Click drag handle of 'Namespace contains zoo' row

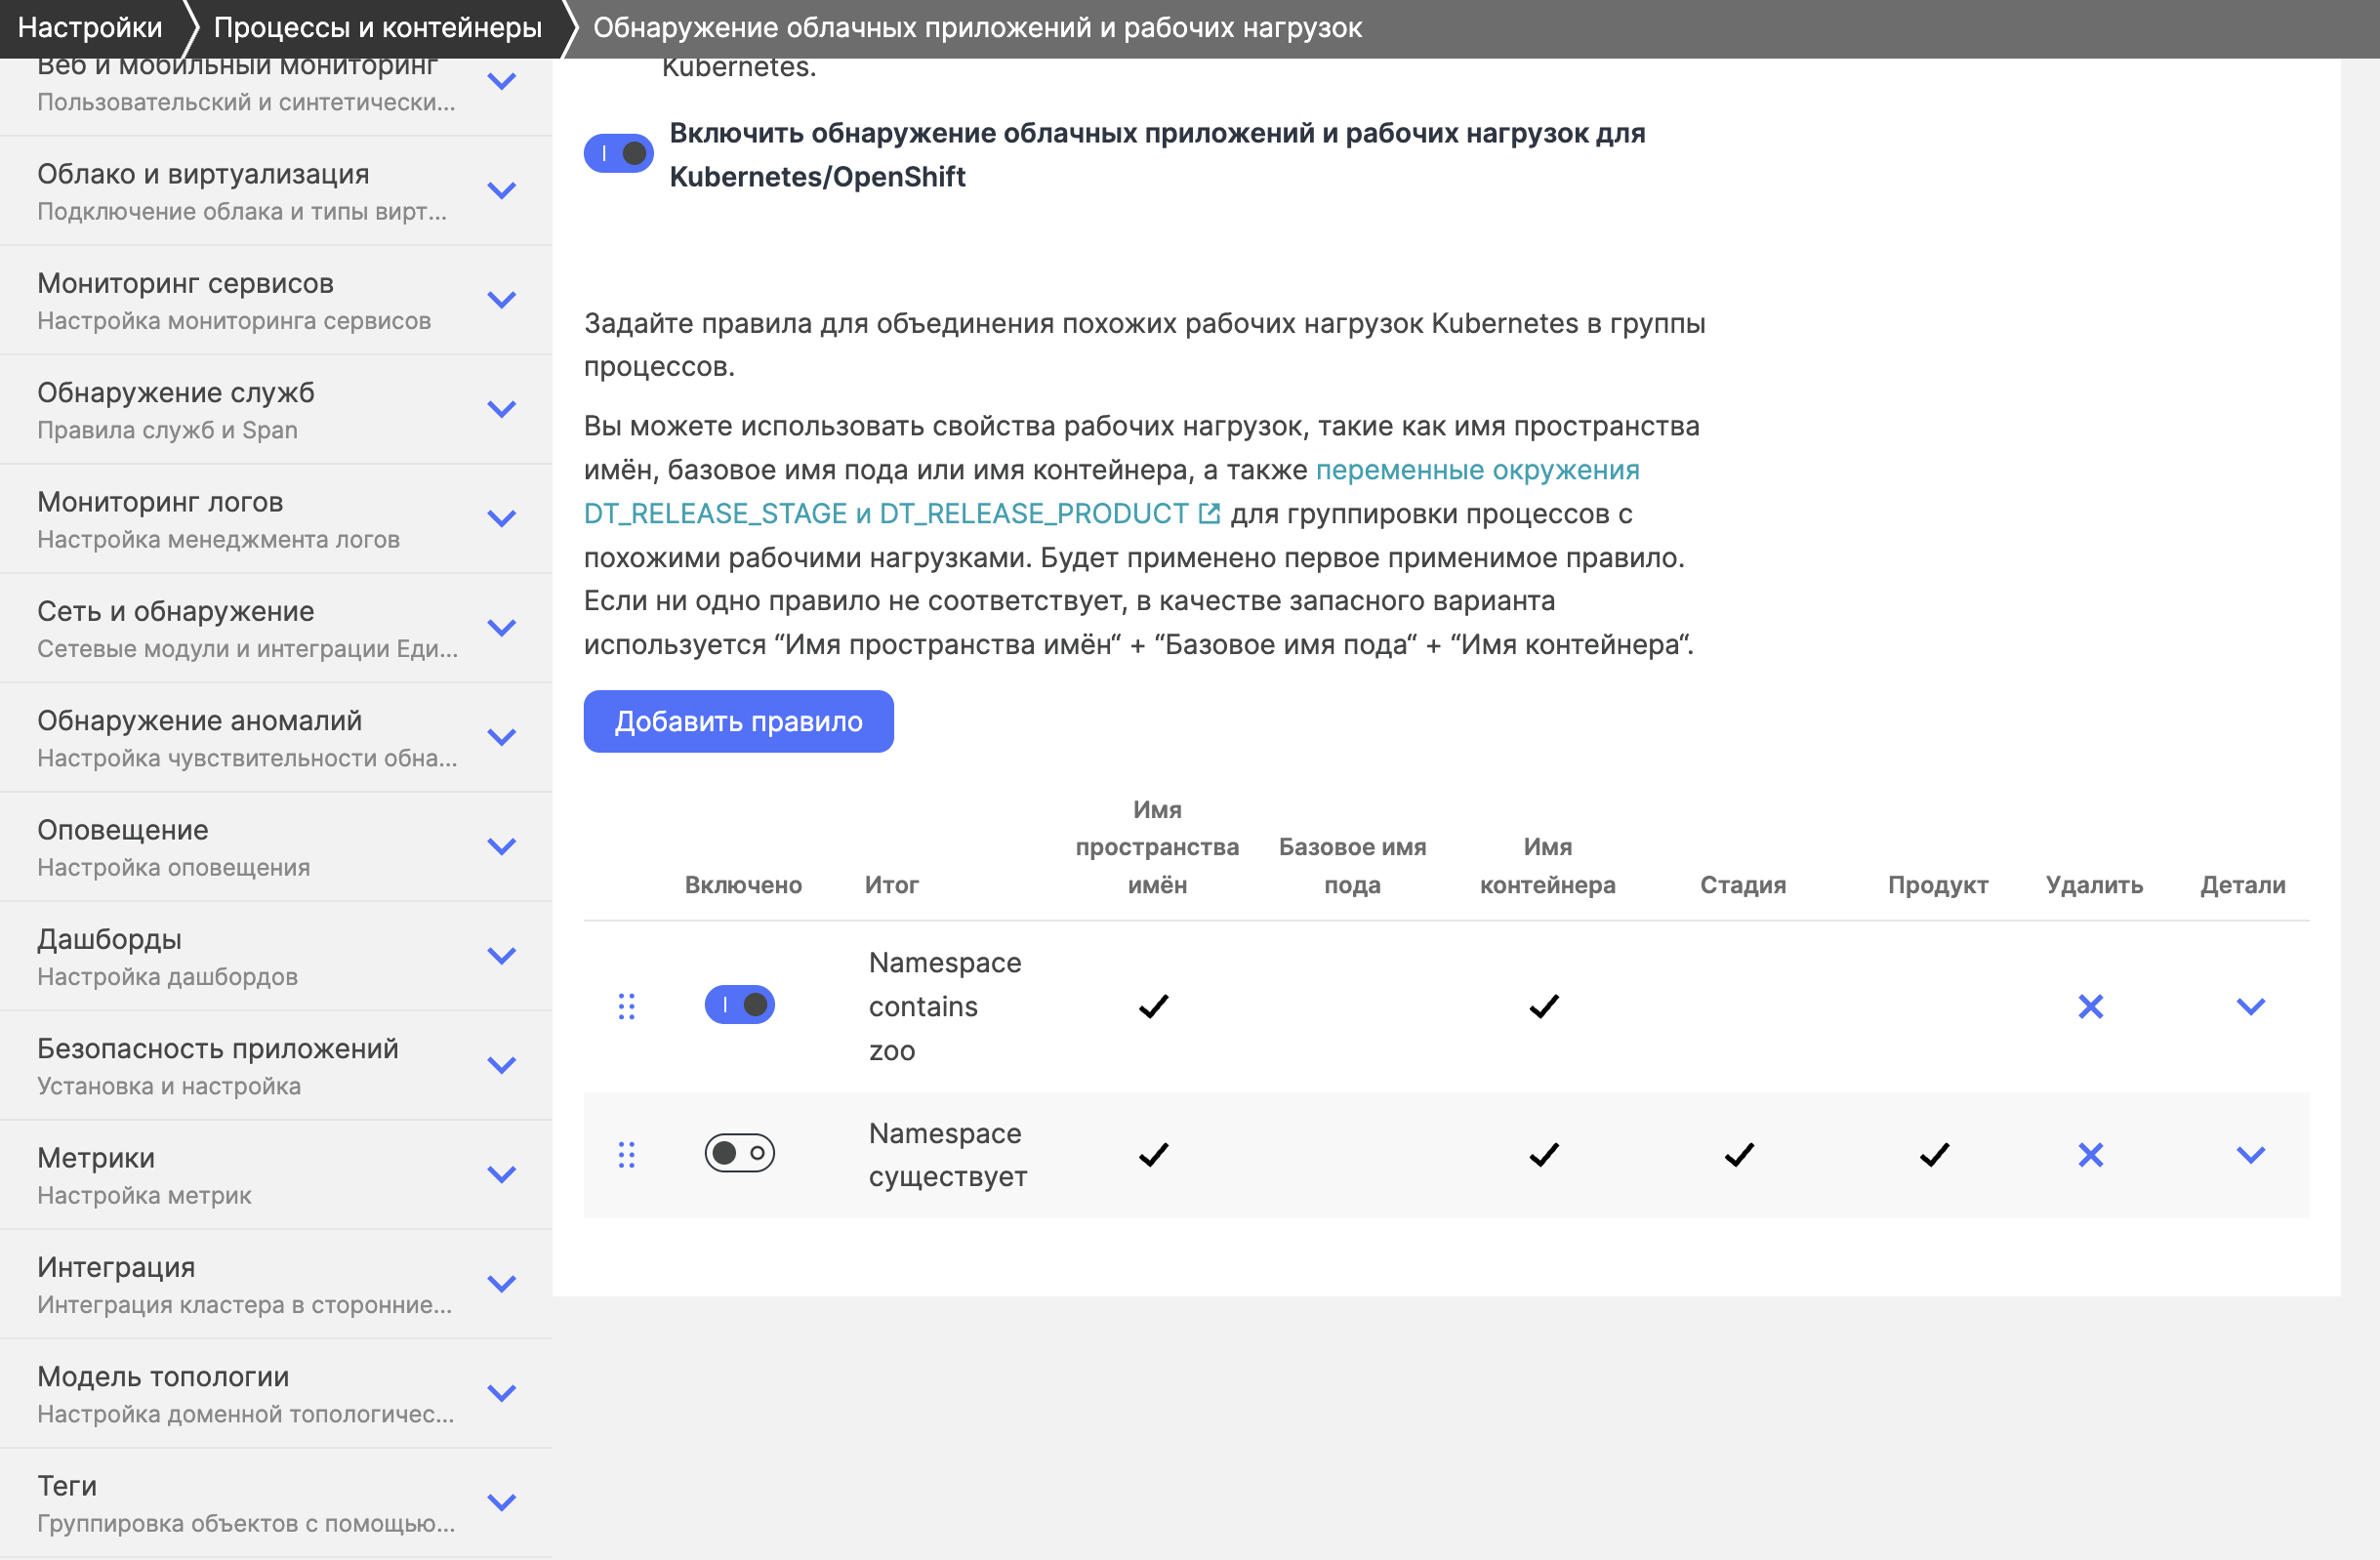pos(627,1006)
